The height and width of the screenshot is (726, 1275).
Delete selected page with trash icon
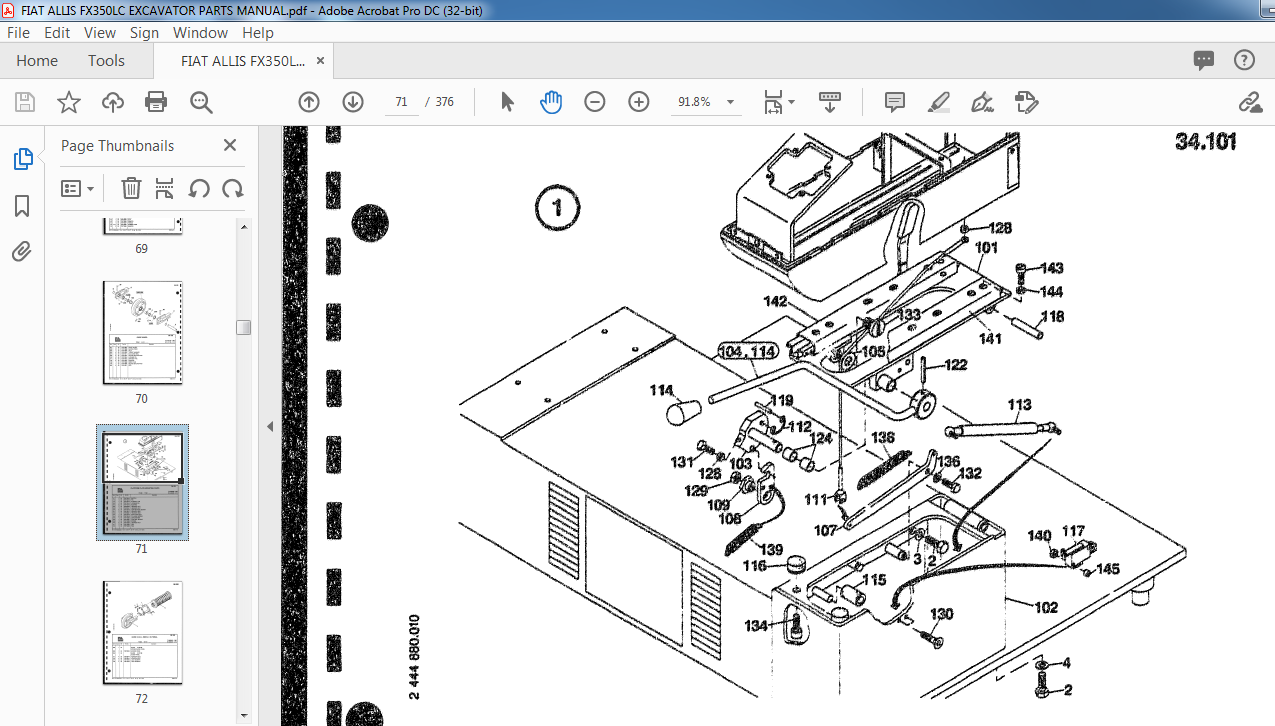coord(131,188)
